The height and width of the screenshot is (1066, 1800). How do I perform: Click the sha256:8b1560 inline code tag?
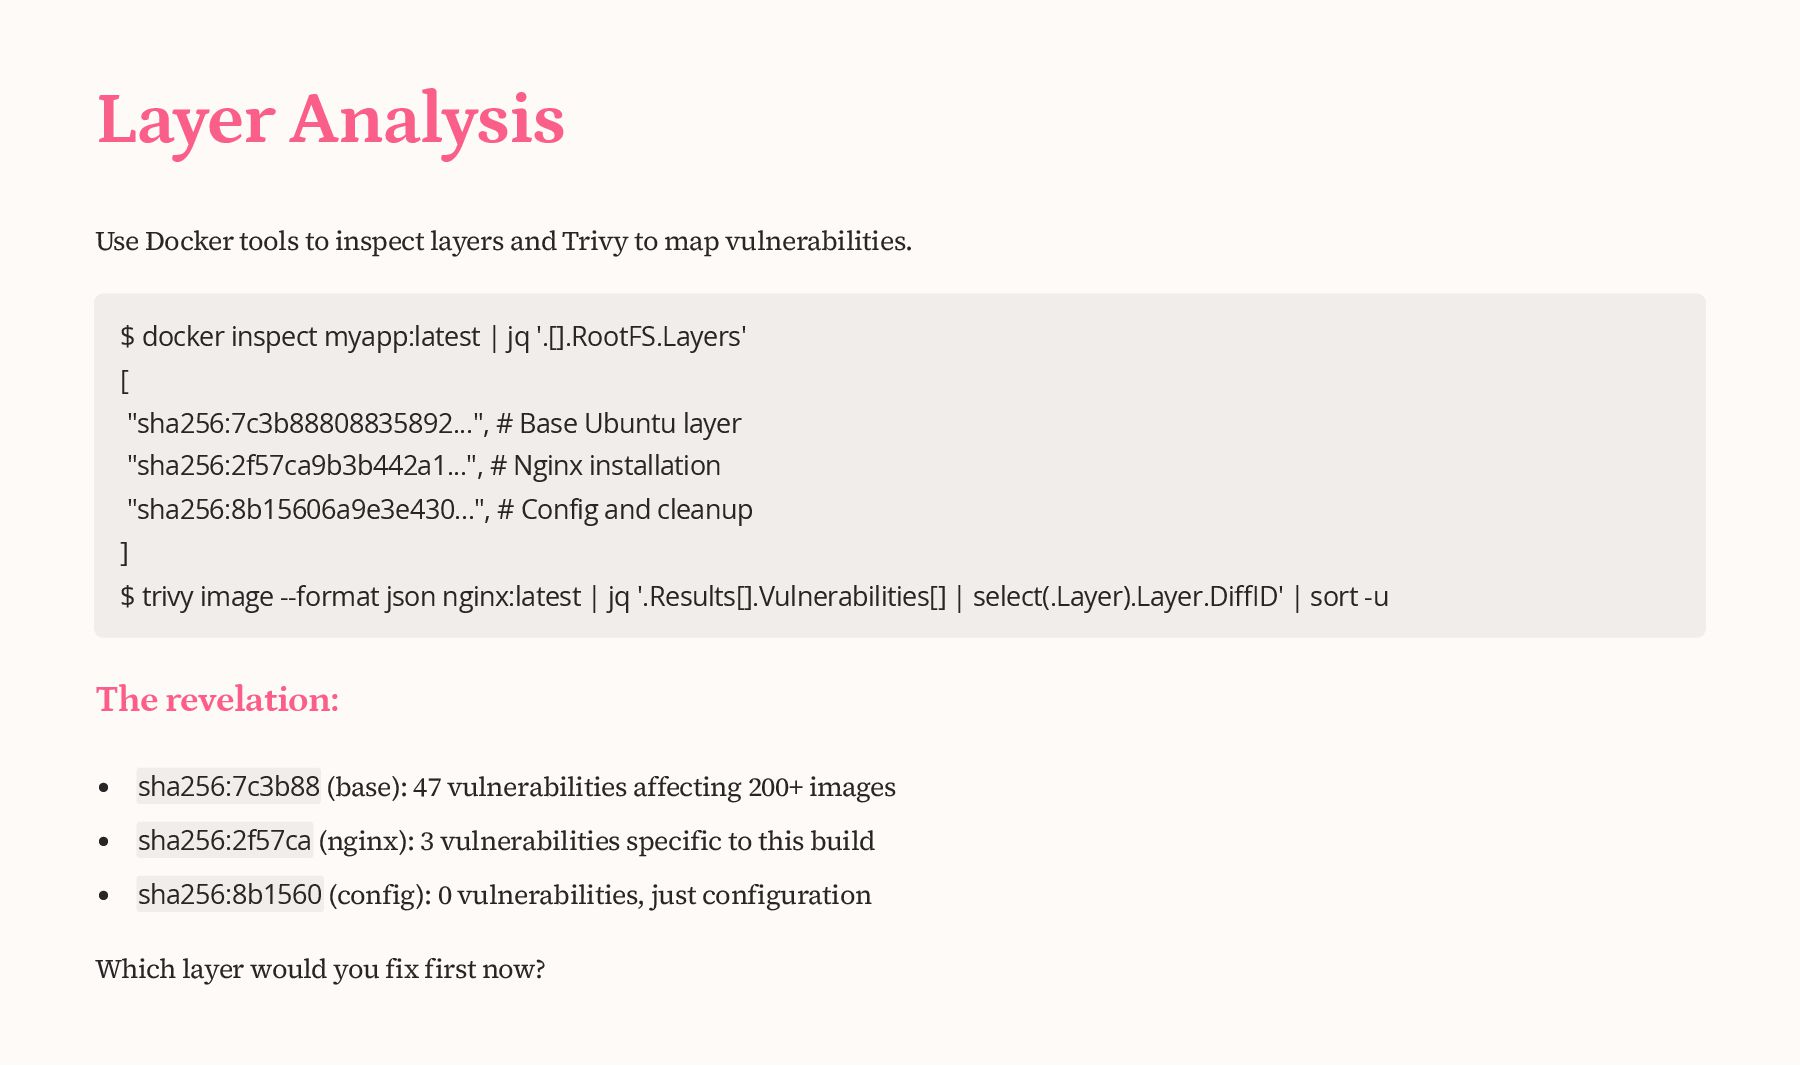pyautogui.click(x=230, y=895)
